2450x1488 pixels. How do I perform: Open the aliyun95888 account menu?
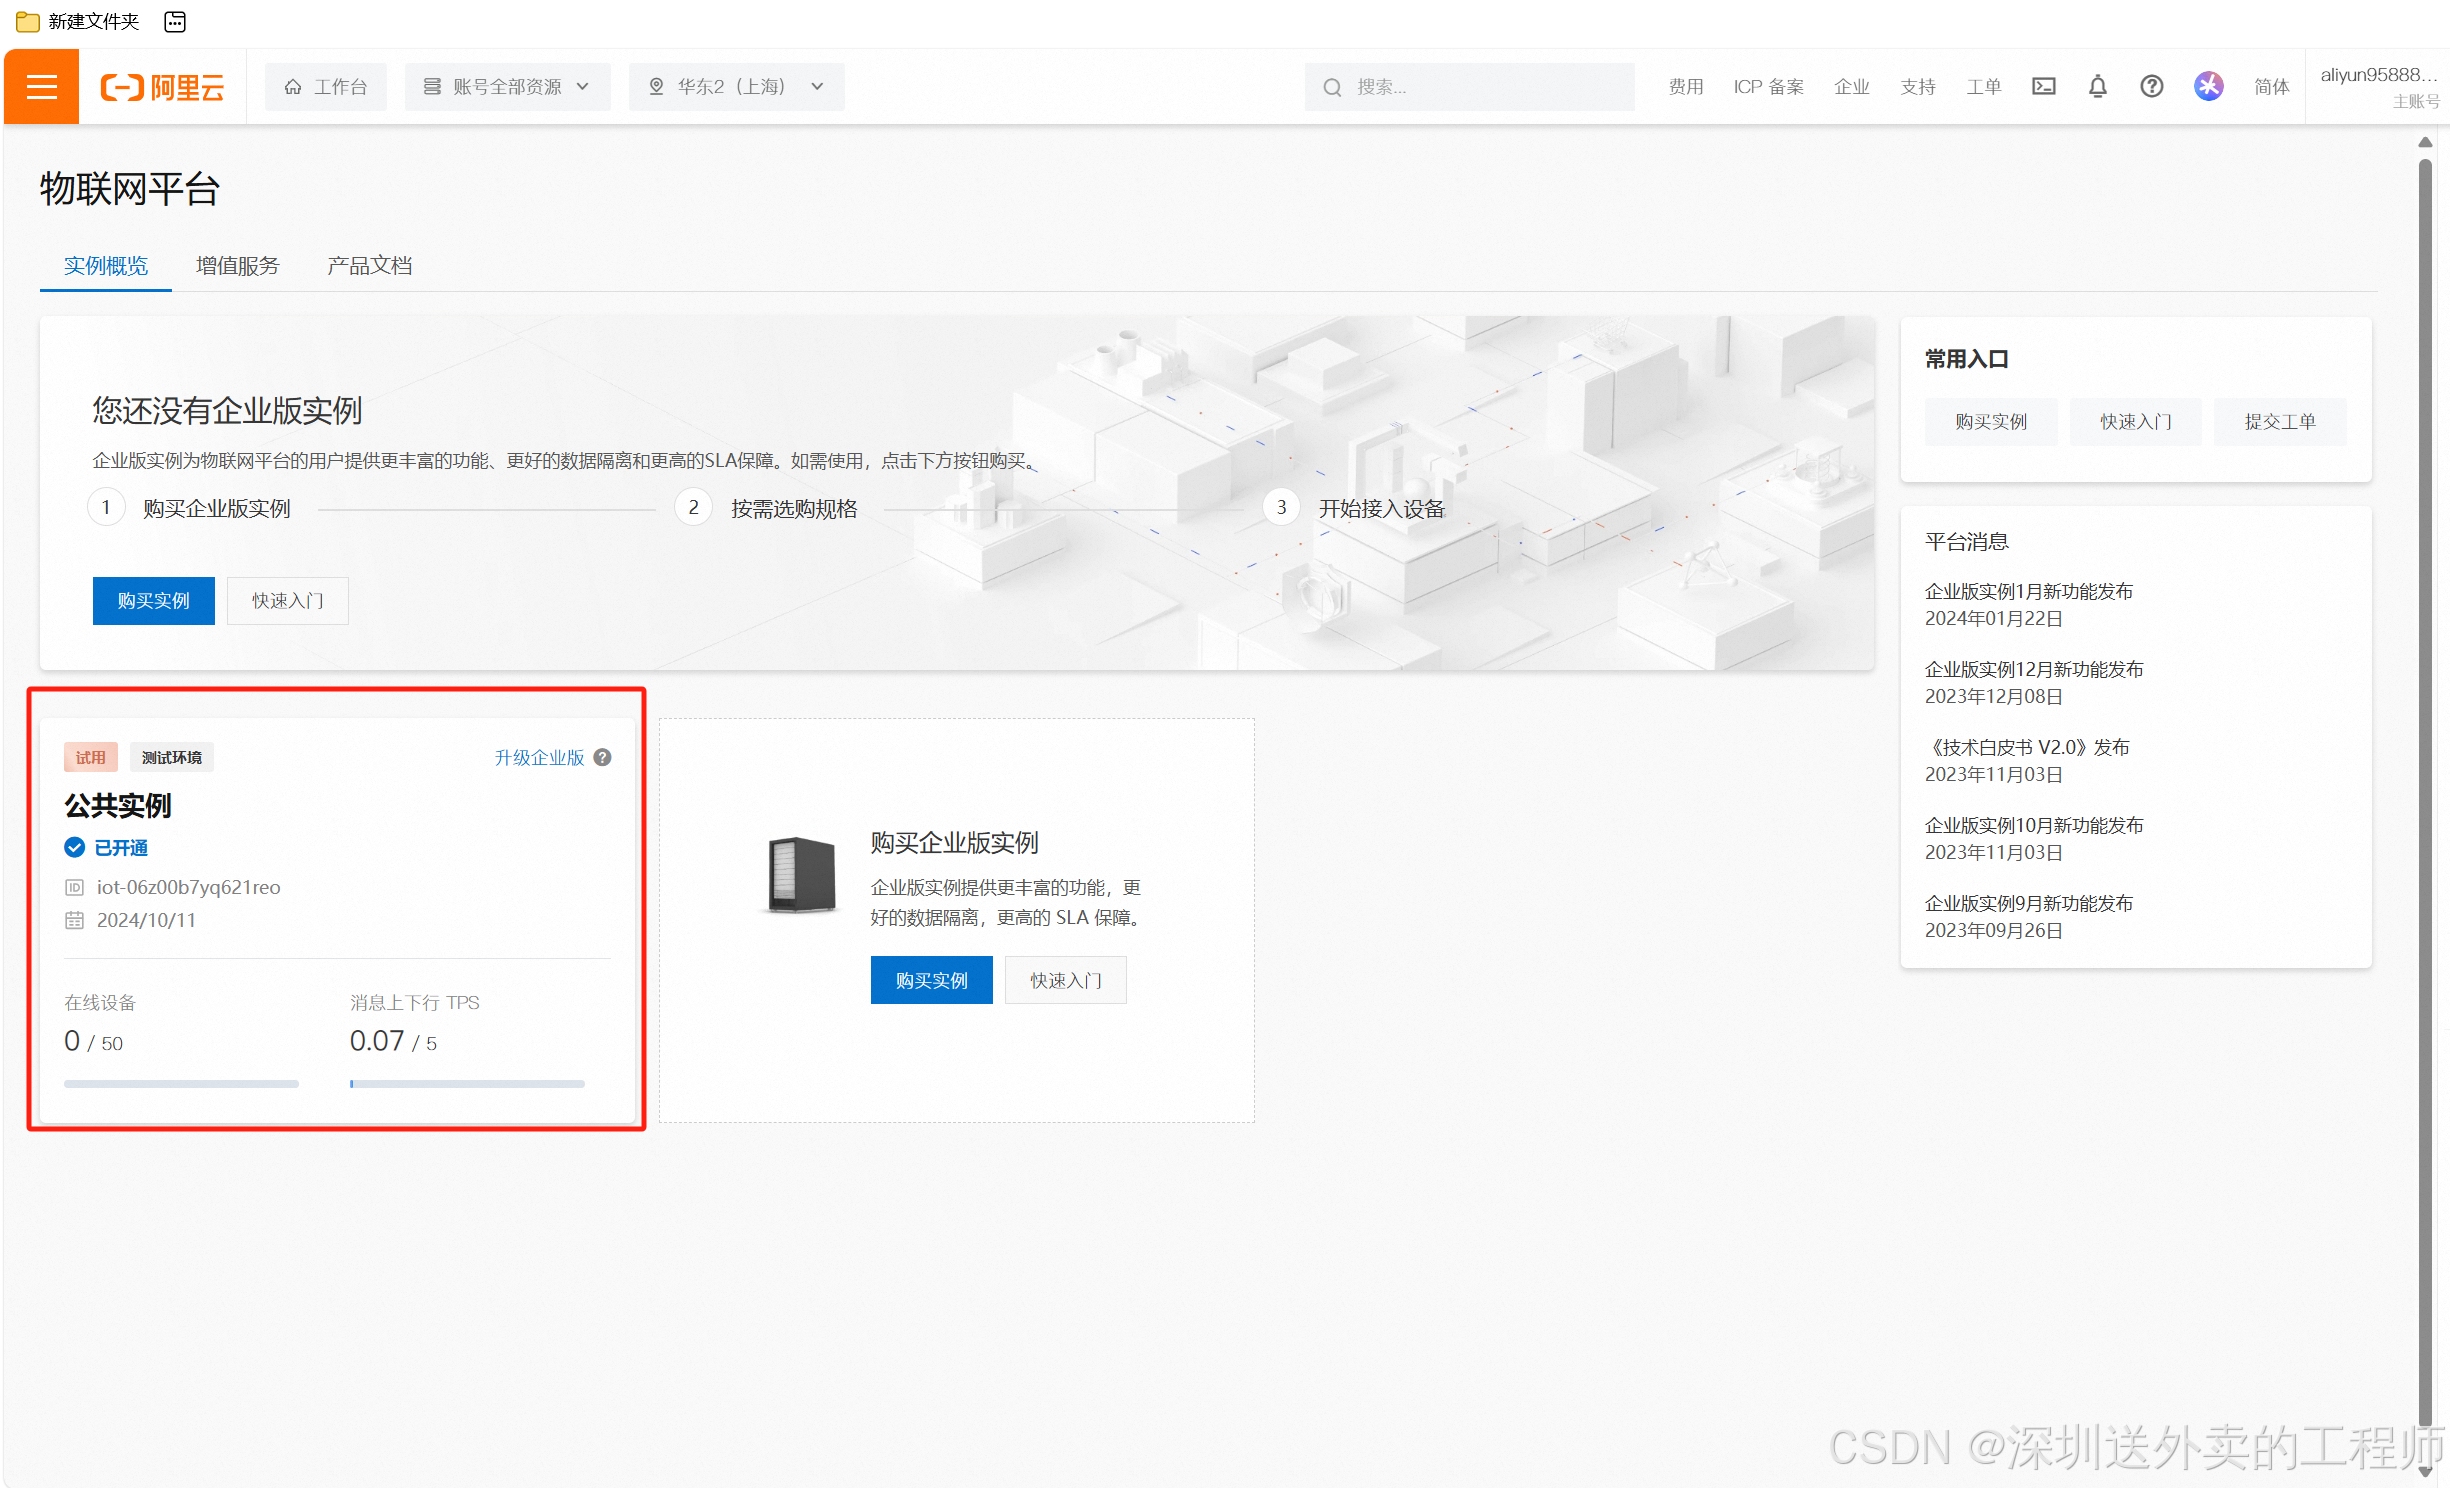(x=2378, y=87)
